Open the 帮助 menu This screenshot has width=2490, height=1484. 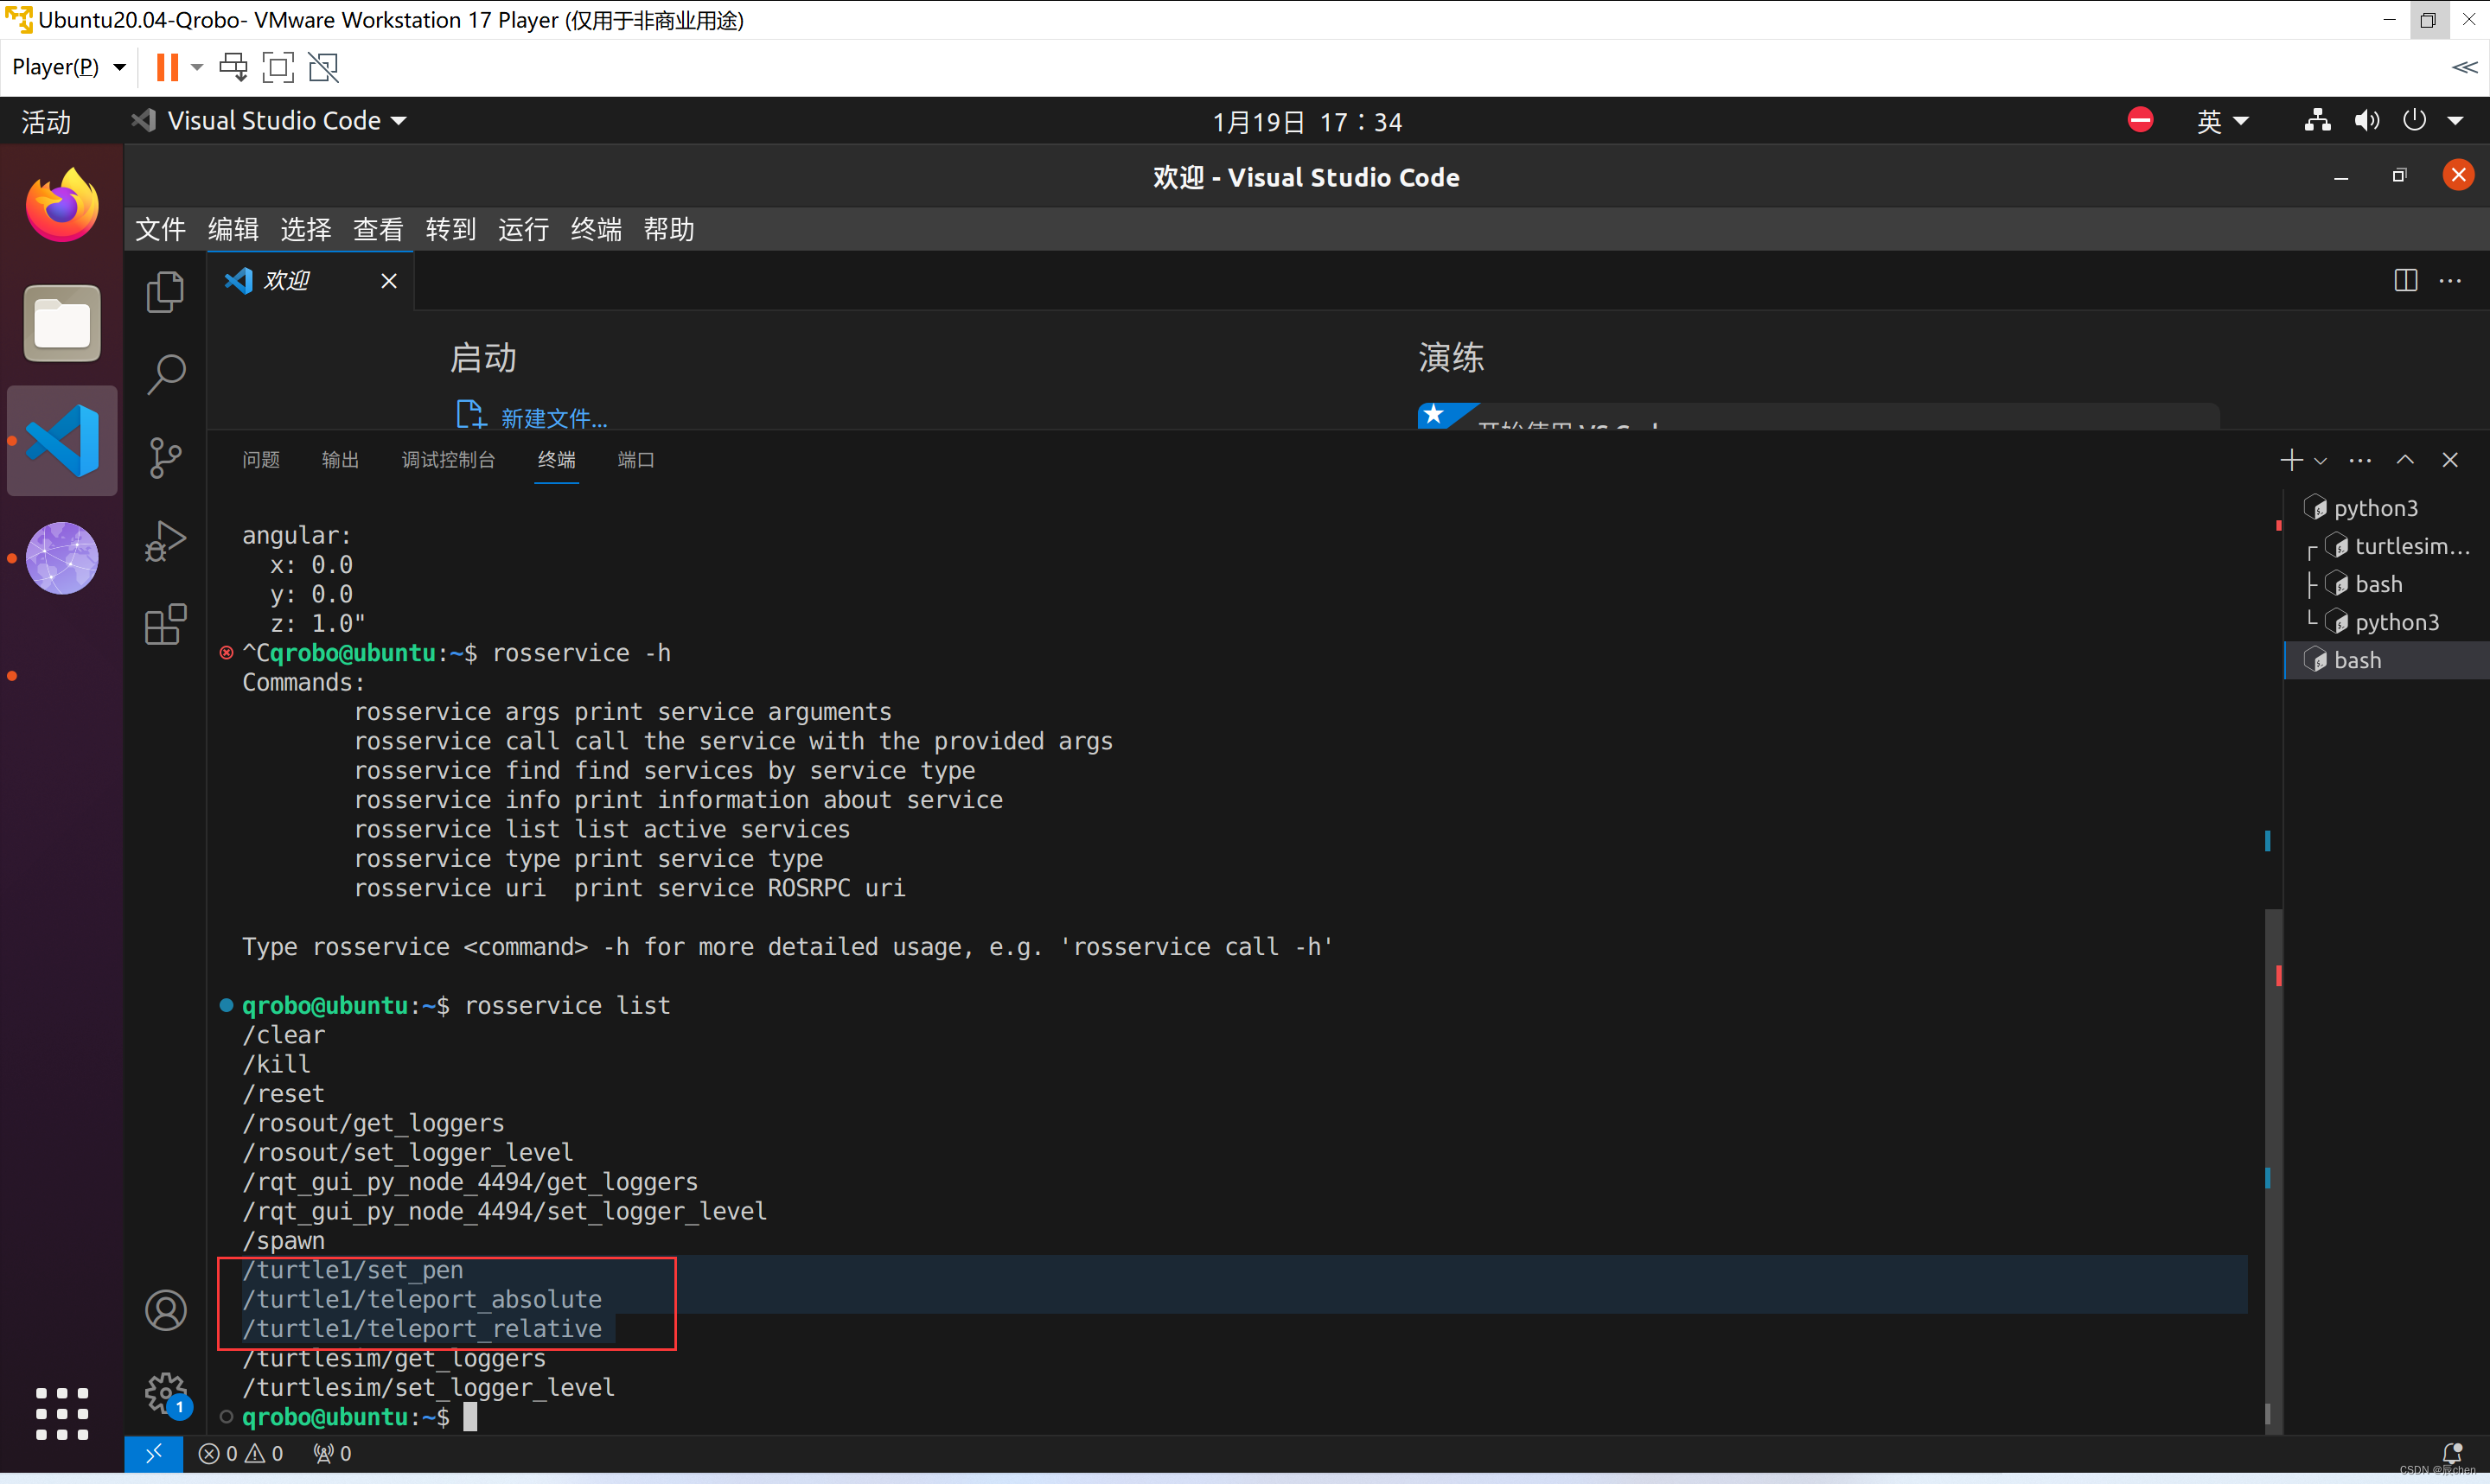pos(668,229)
